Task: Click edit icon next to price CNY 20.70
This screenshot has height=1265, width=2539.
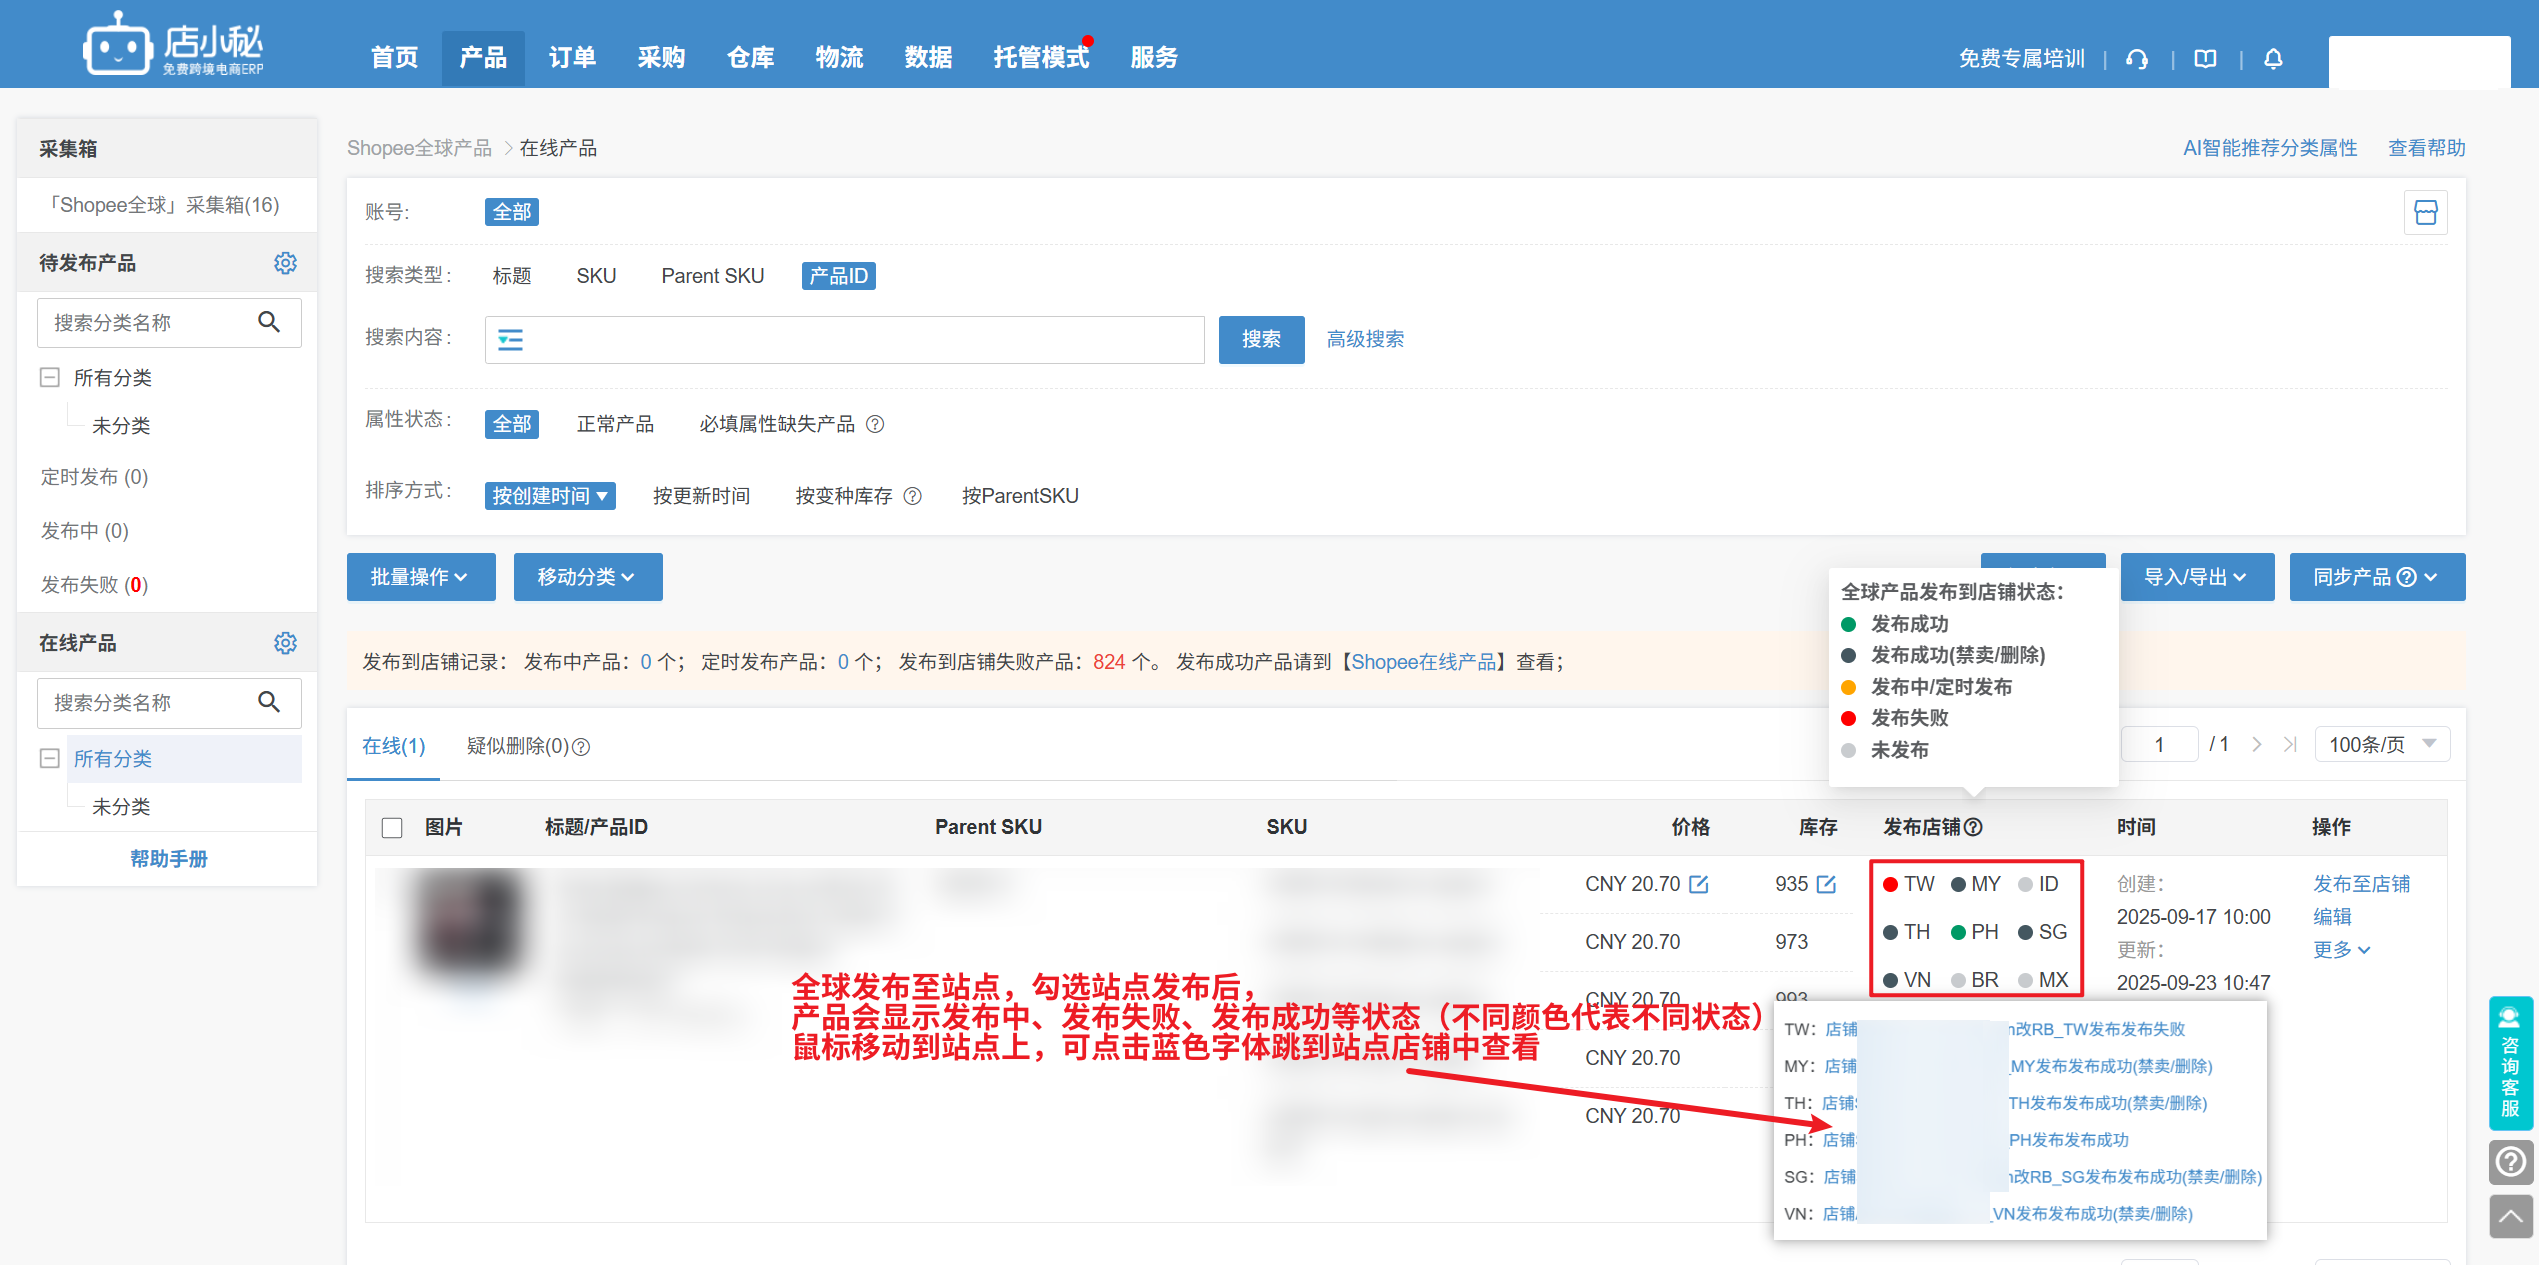Action: tap(1699, 884)
